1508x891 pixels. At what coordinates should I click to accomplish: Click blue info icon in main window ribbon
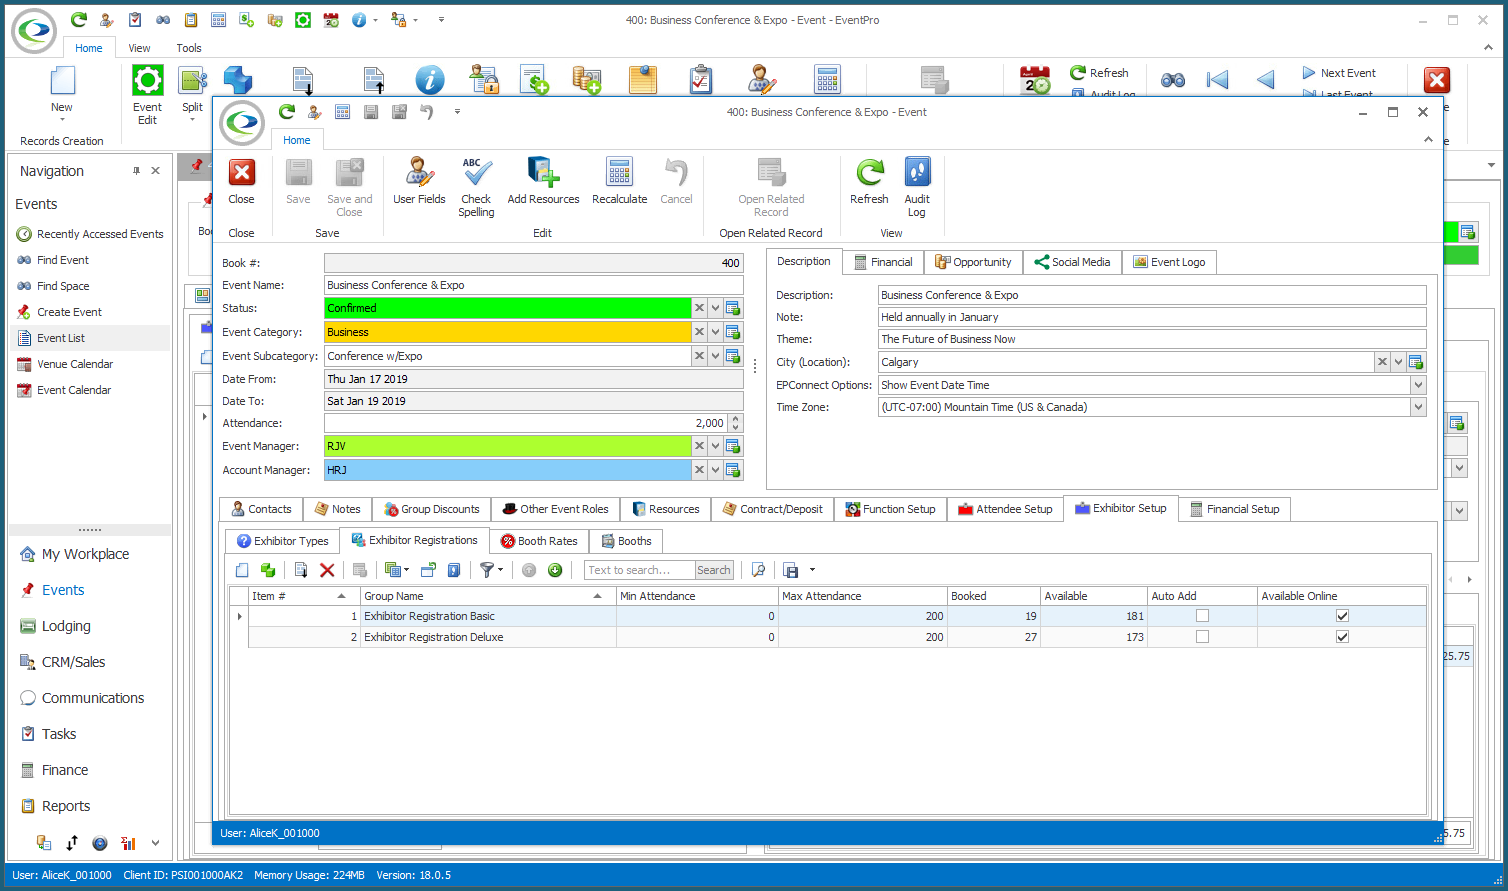click(430, 80)
